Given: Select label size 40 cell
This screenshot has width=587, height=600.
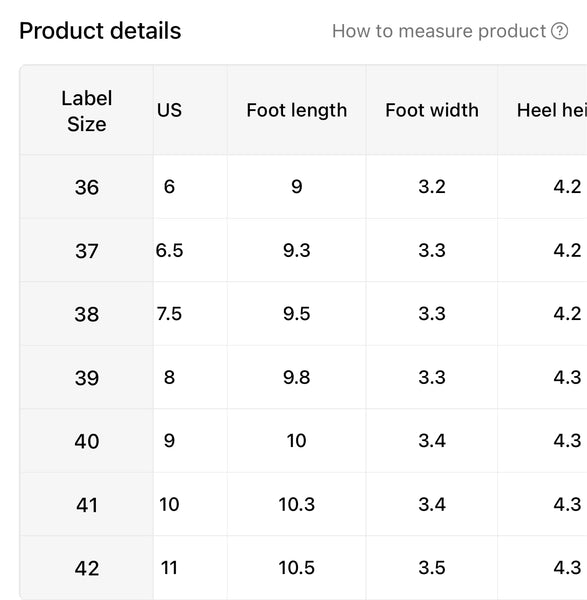Looking at the screenshot, I should [87, 441].
